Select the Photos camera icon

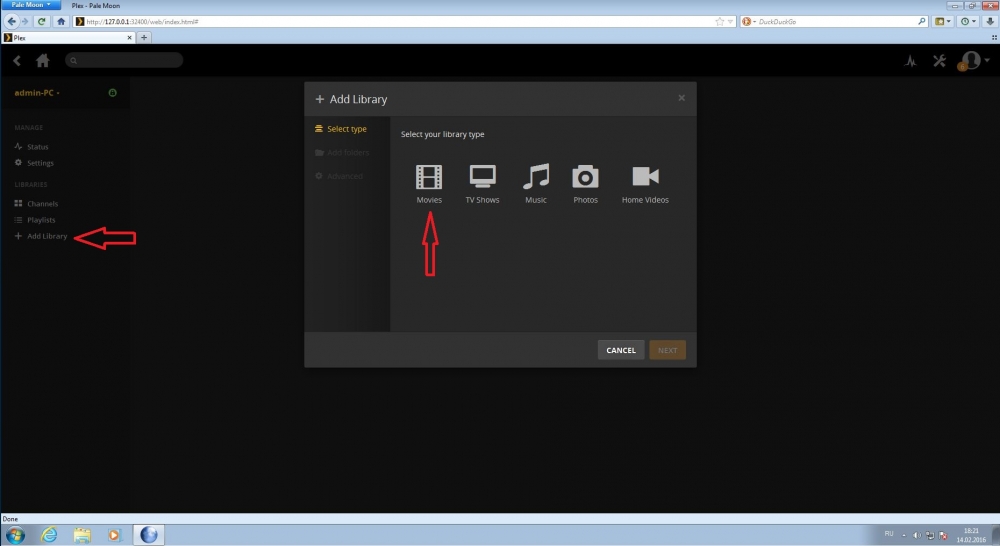585,178
